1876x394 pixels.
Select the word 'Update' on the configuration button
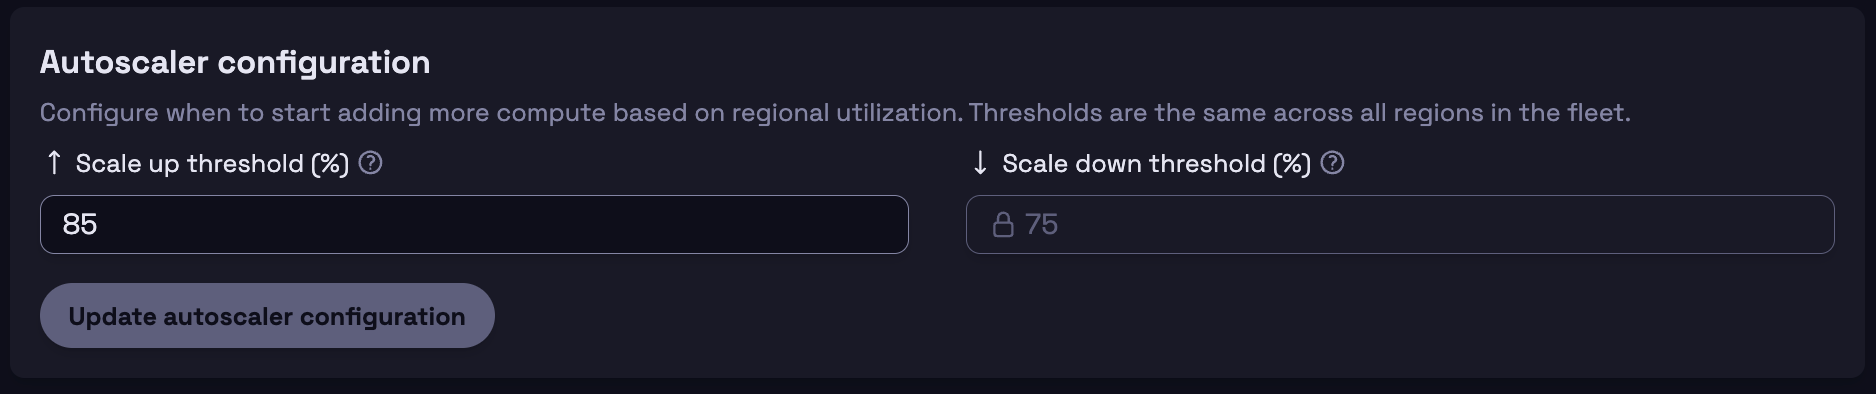(x=112, y=317)
